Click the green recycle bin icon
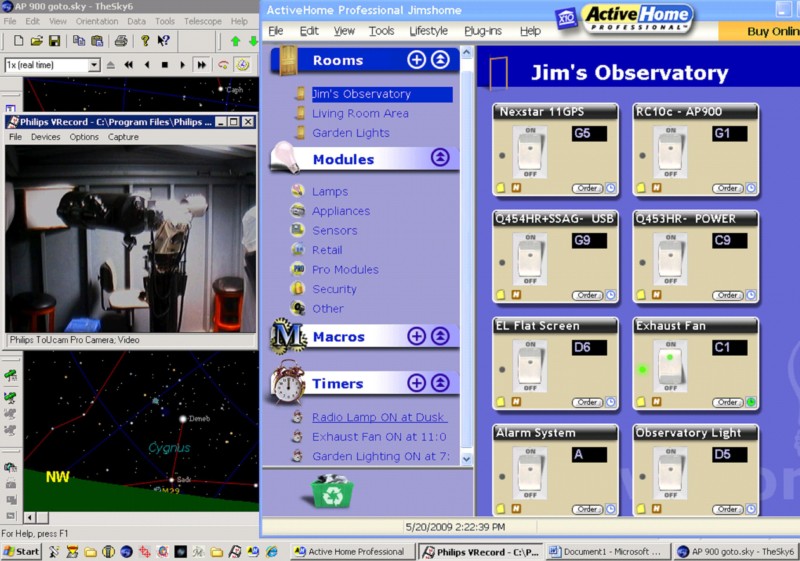Image resolution: width=800 pixels, height=561 pixels. 332,491
